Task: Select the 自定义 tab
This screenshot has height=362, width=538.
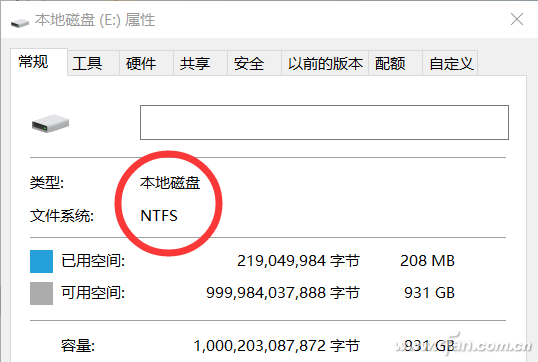Action: 450,63
